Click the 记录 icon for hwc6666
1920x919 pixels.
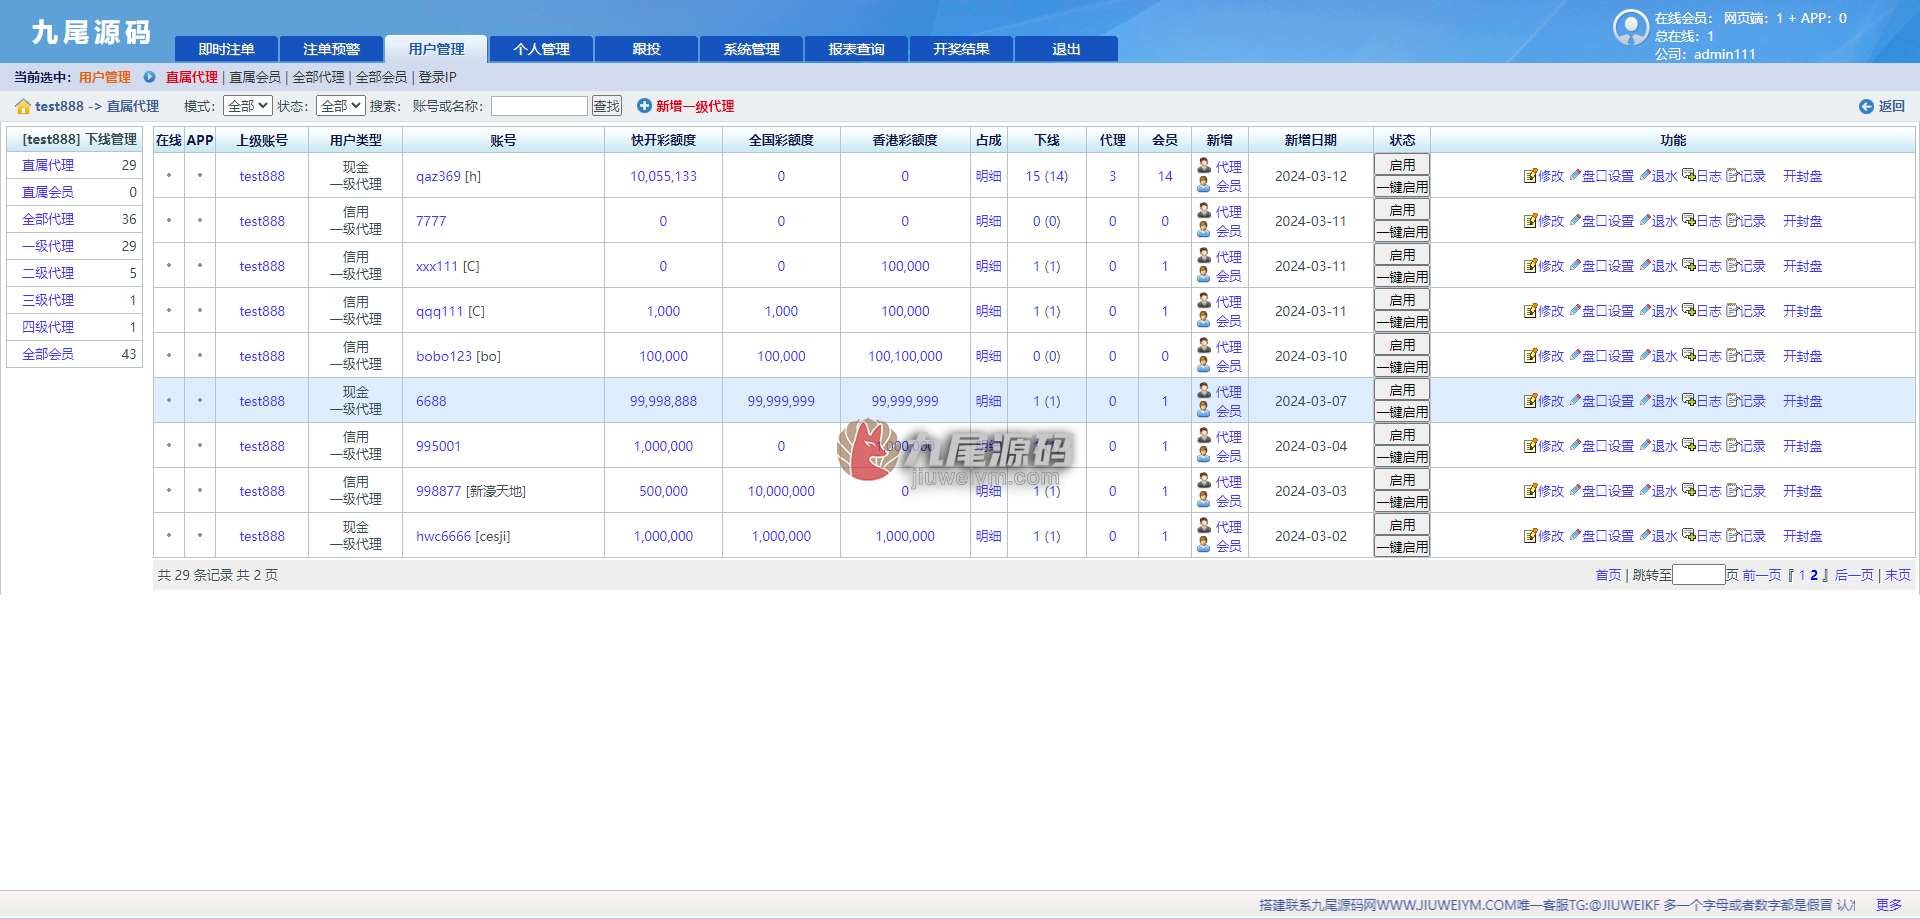coord(1733,536)
